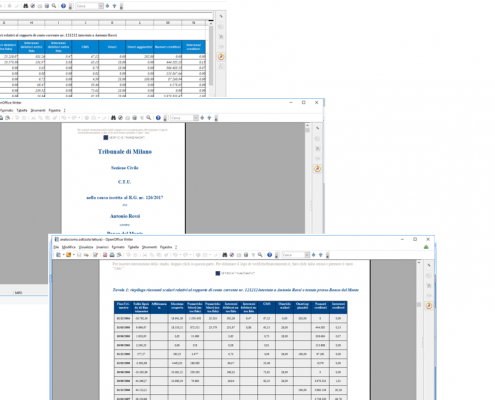The height and width of the screenshot is (400, 495).
Task: Click the orange sidebar icon in front Writer window
Action: point(429,306)
